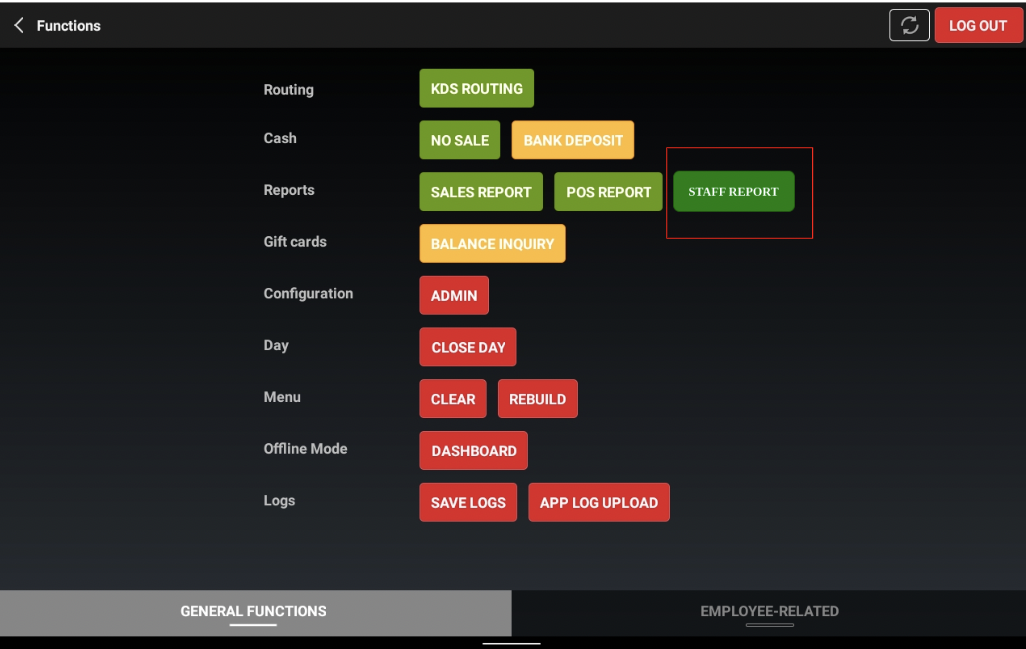Click the Configuration row label
1026x649 pixels.
(x=308, y=293)
